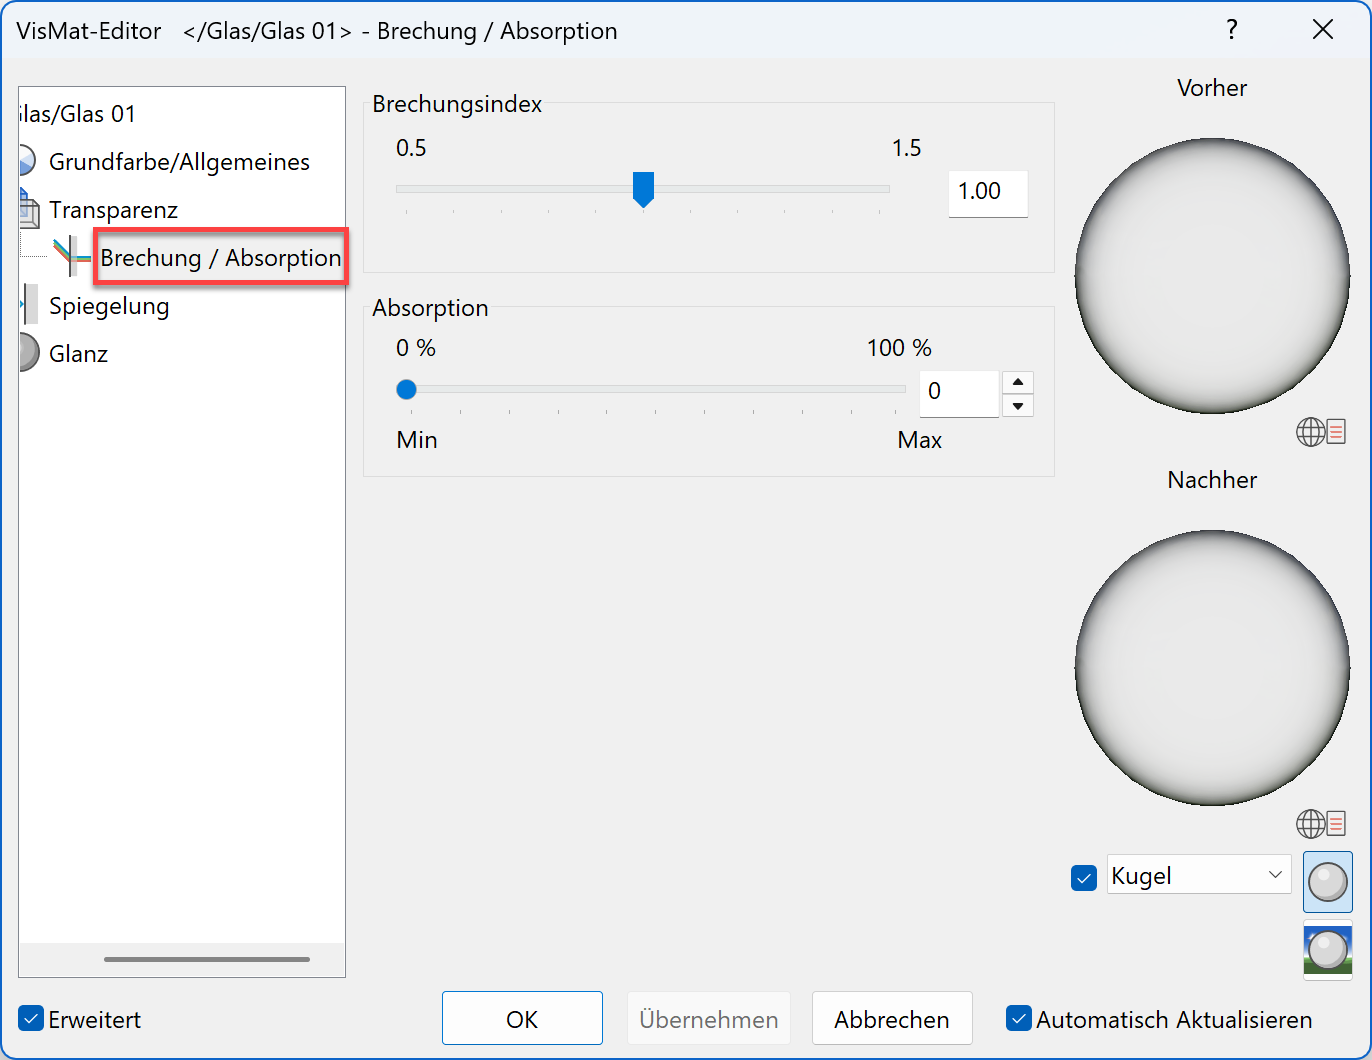Click the Spiegelung mirror icon
This screenshot has height=1060, width=1372.
pyautogui.click(x=29, y=305)
